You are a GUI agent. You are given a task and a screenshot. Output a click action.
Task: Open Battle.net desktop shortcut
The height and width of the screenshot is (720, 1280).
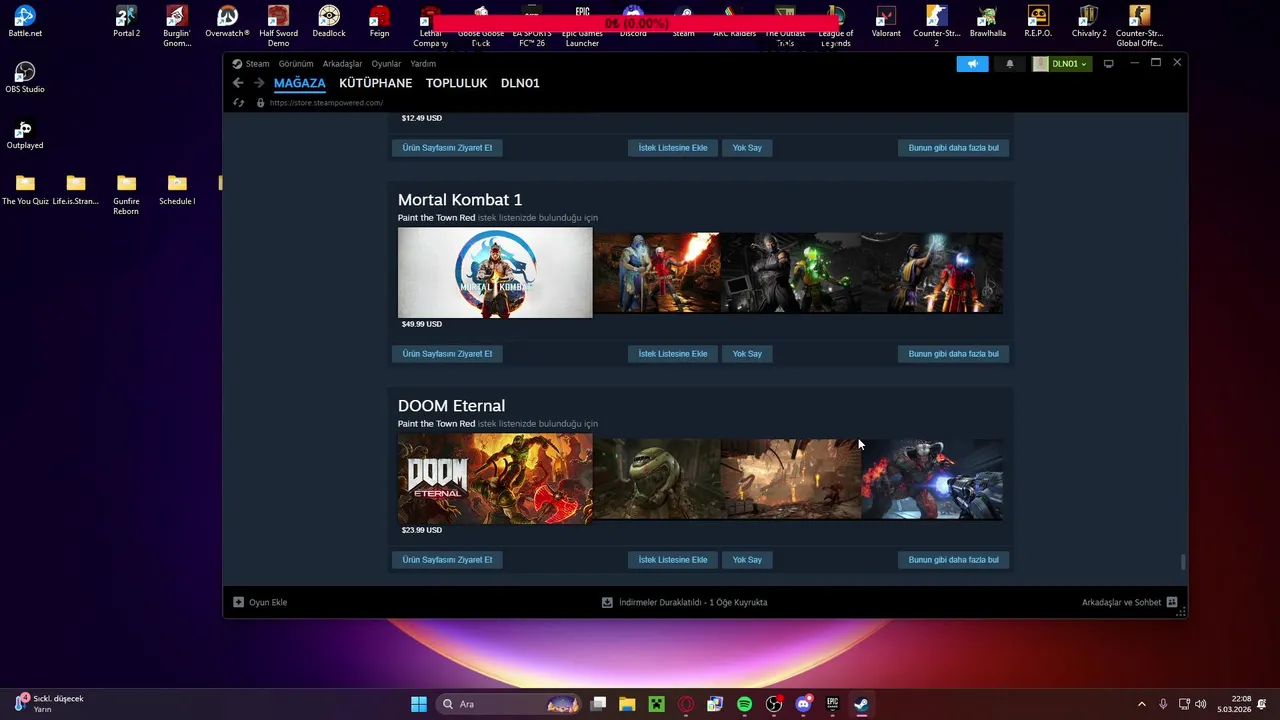tap(25, 22)
